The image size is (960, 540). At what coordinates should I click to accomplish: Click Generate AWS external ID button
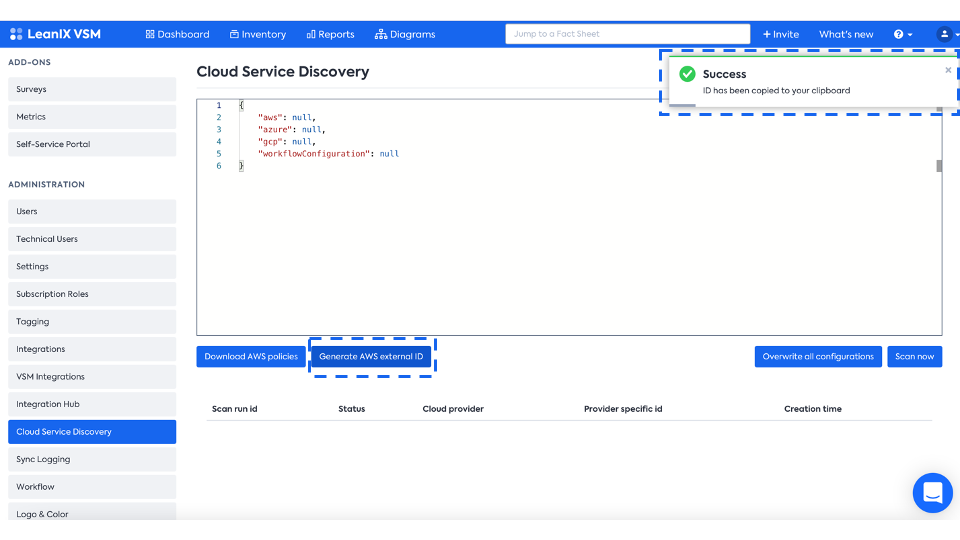click(371, 356)
